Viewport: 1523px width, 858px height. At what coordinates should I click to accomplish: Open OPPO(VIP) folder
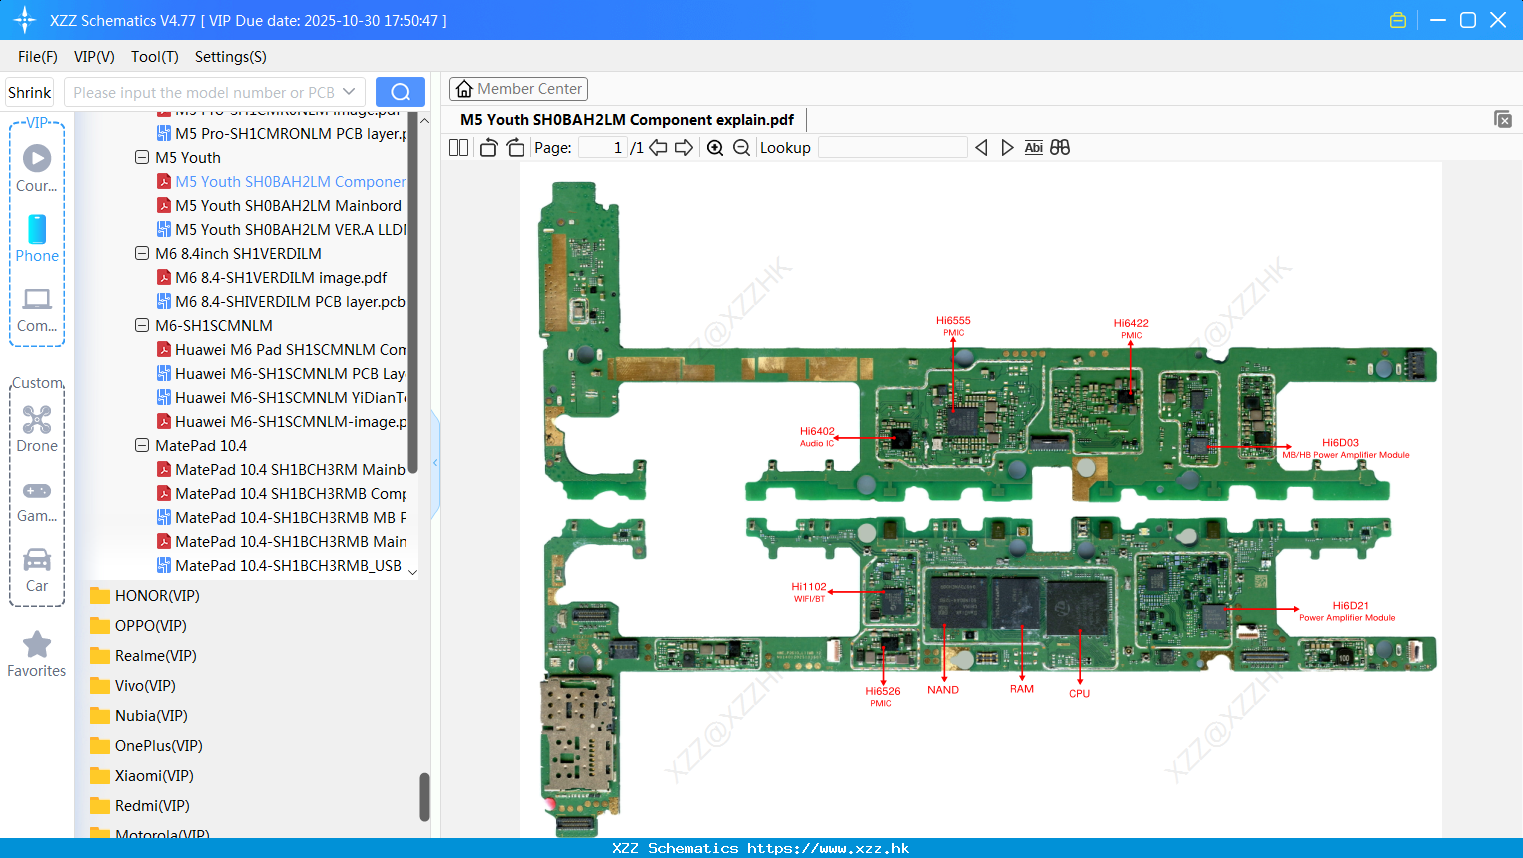[x=138, y=625]
